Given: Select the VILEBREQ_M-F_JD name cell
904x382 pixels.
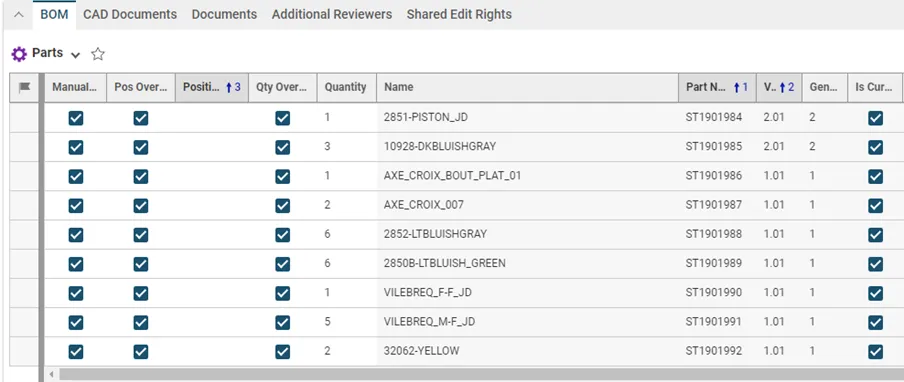Looking at the screenshot, I should [528, 322].
